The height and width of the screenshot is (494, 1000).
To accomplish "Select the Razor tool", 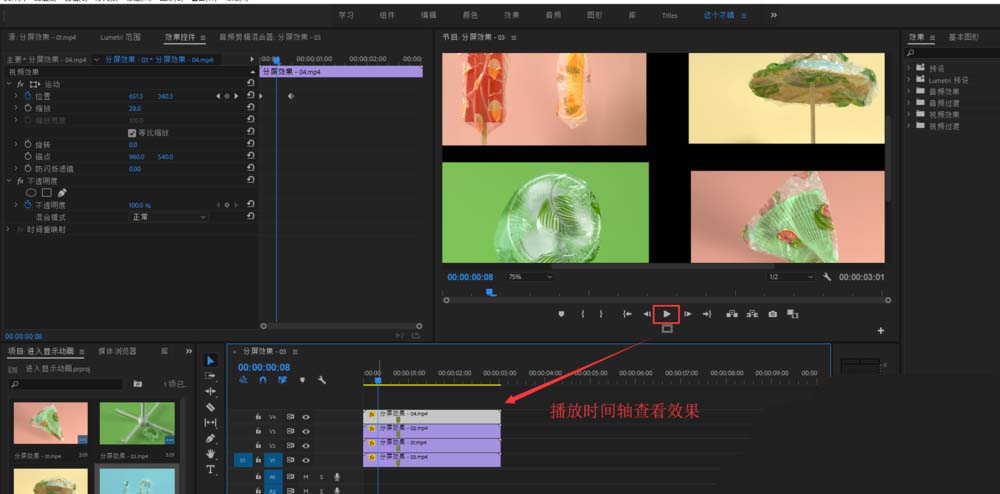I will click(210, 407).
